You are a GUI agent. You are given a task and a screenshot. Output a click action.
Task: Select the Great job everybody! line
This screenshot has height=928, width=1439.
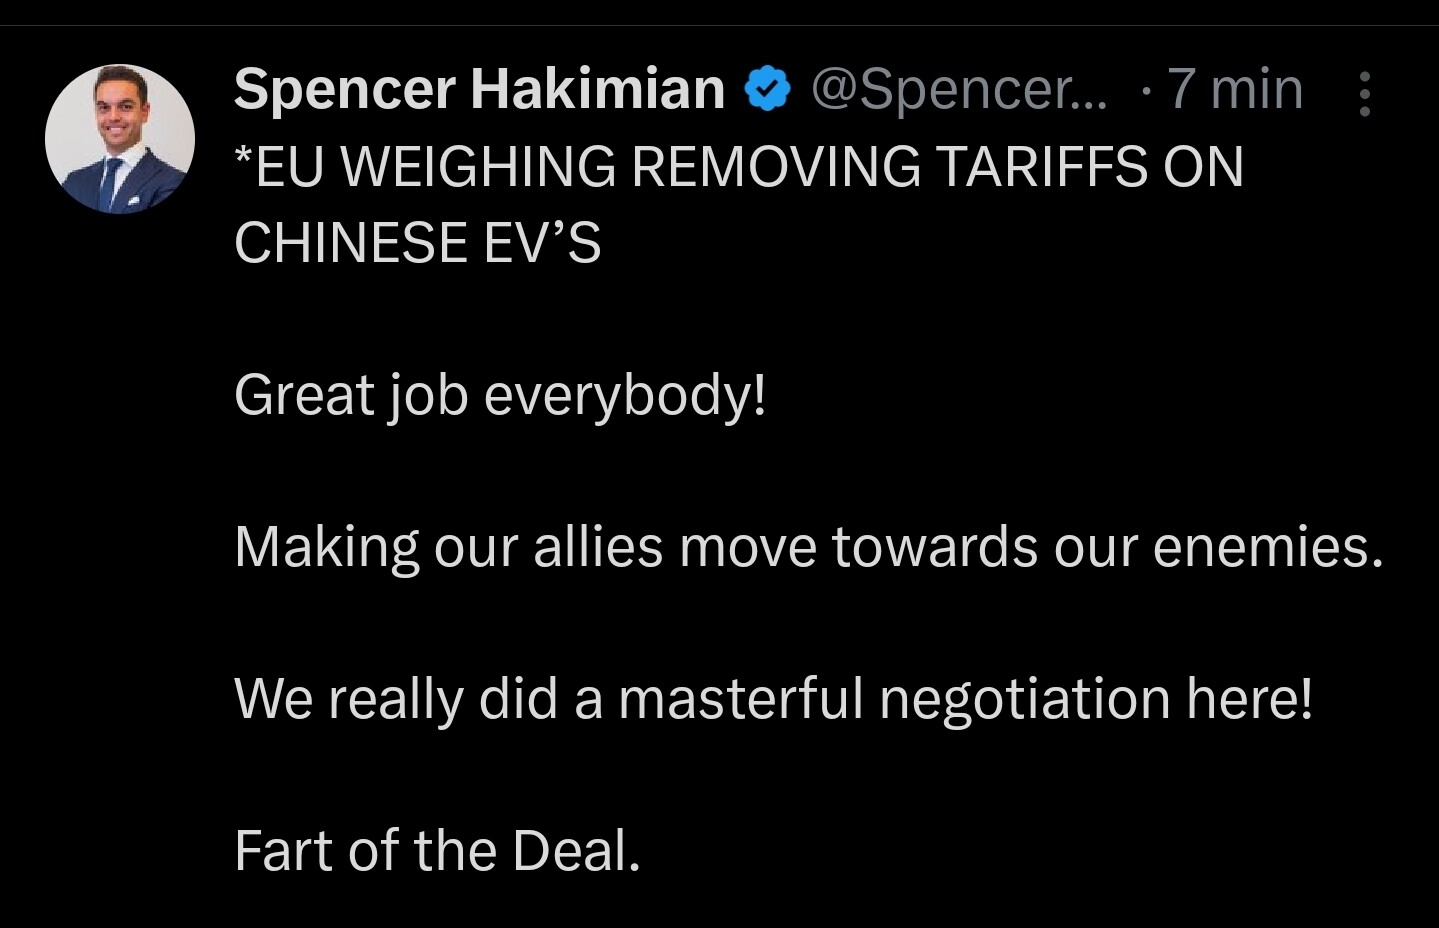pos(500,396)
